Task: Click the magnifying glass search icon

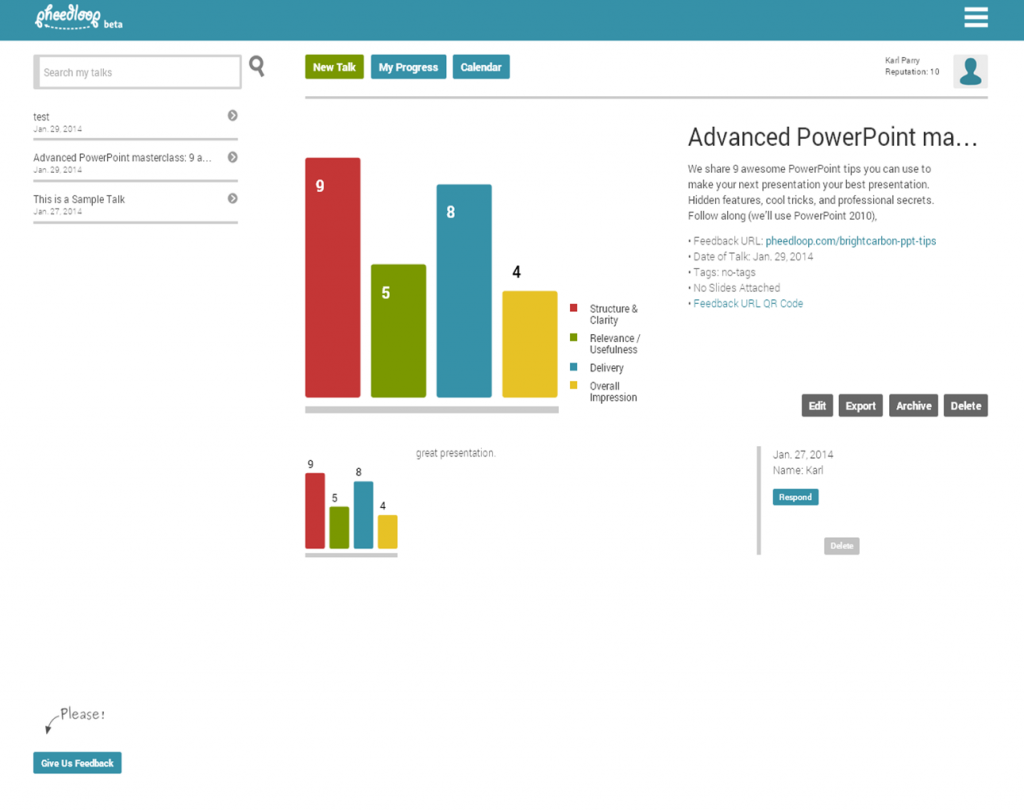Action: click(257, 67)
